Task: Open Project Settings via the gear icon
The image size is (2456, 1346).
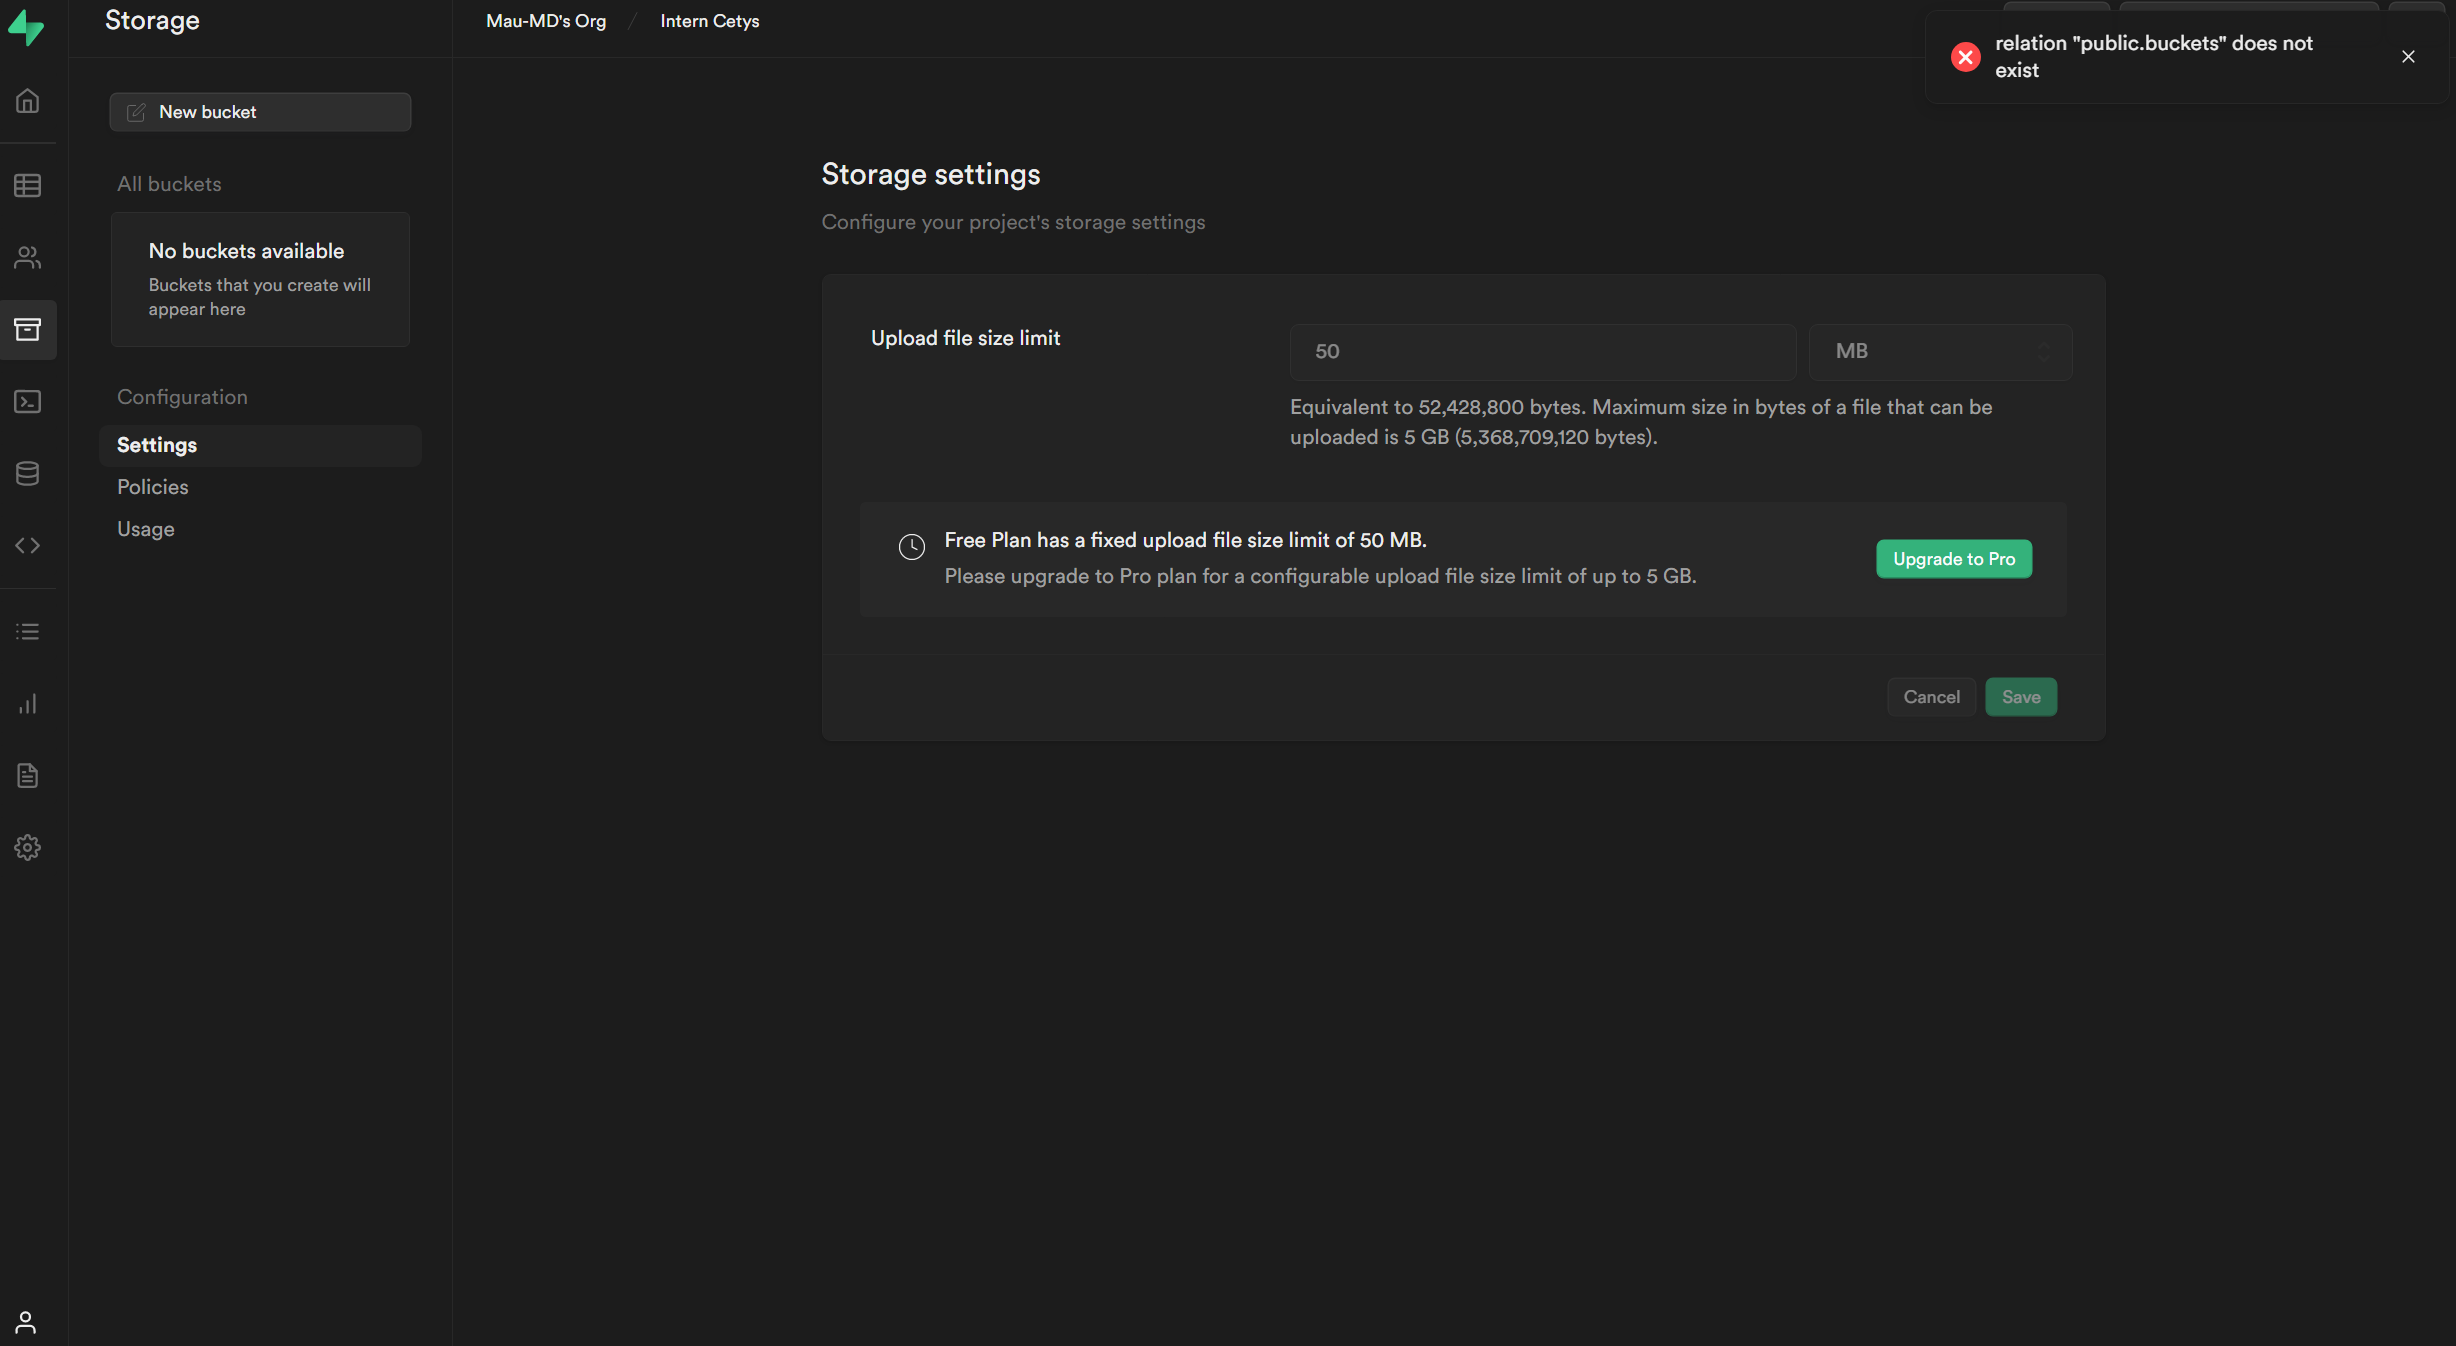Action: click(27, 847)
